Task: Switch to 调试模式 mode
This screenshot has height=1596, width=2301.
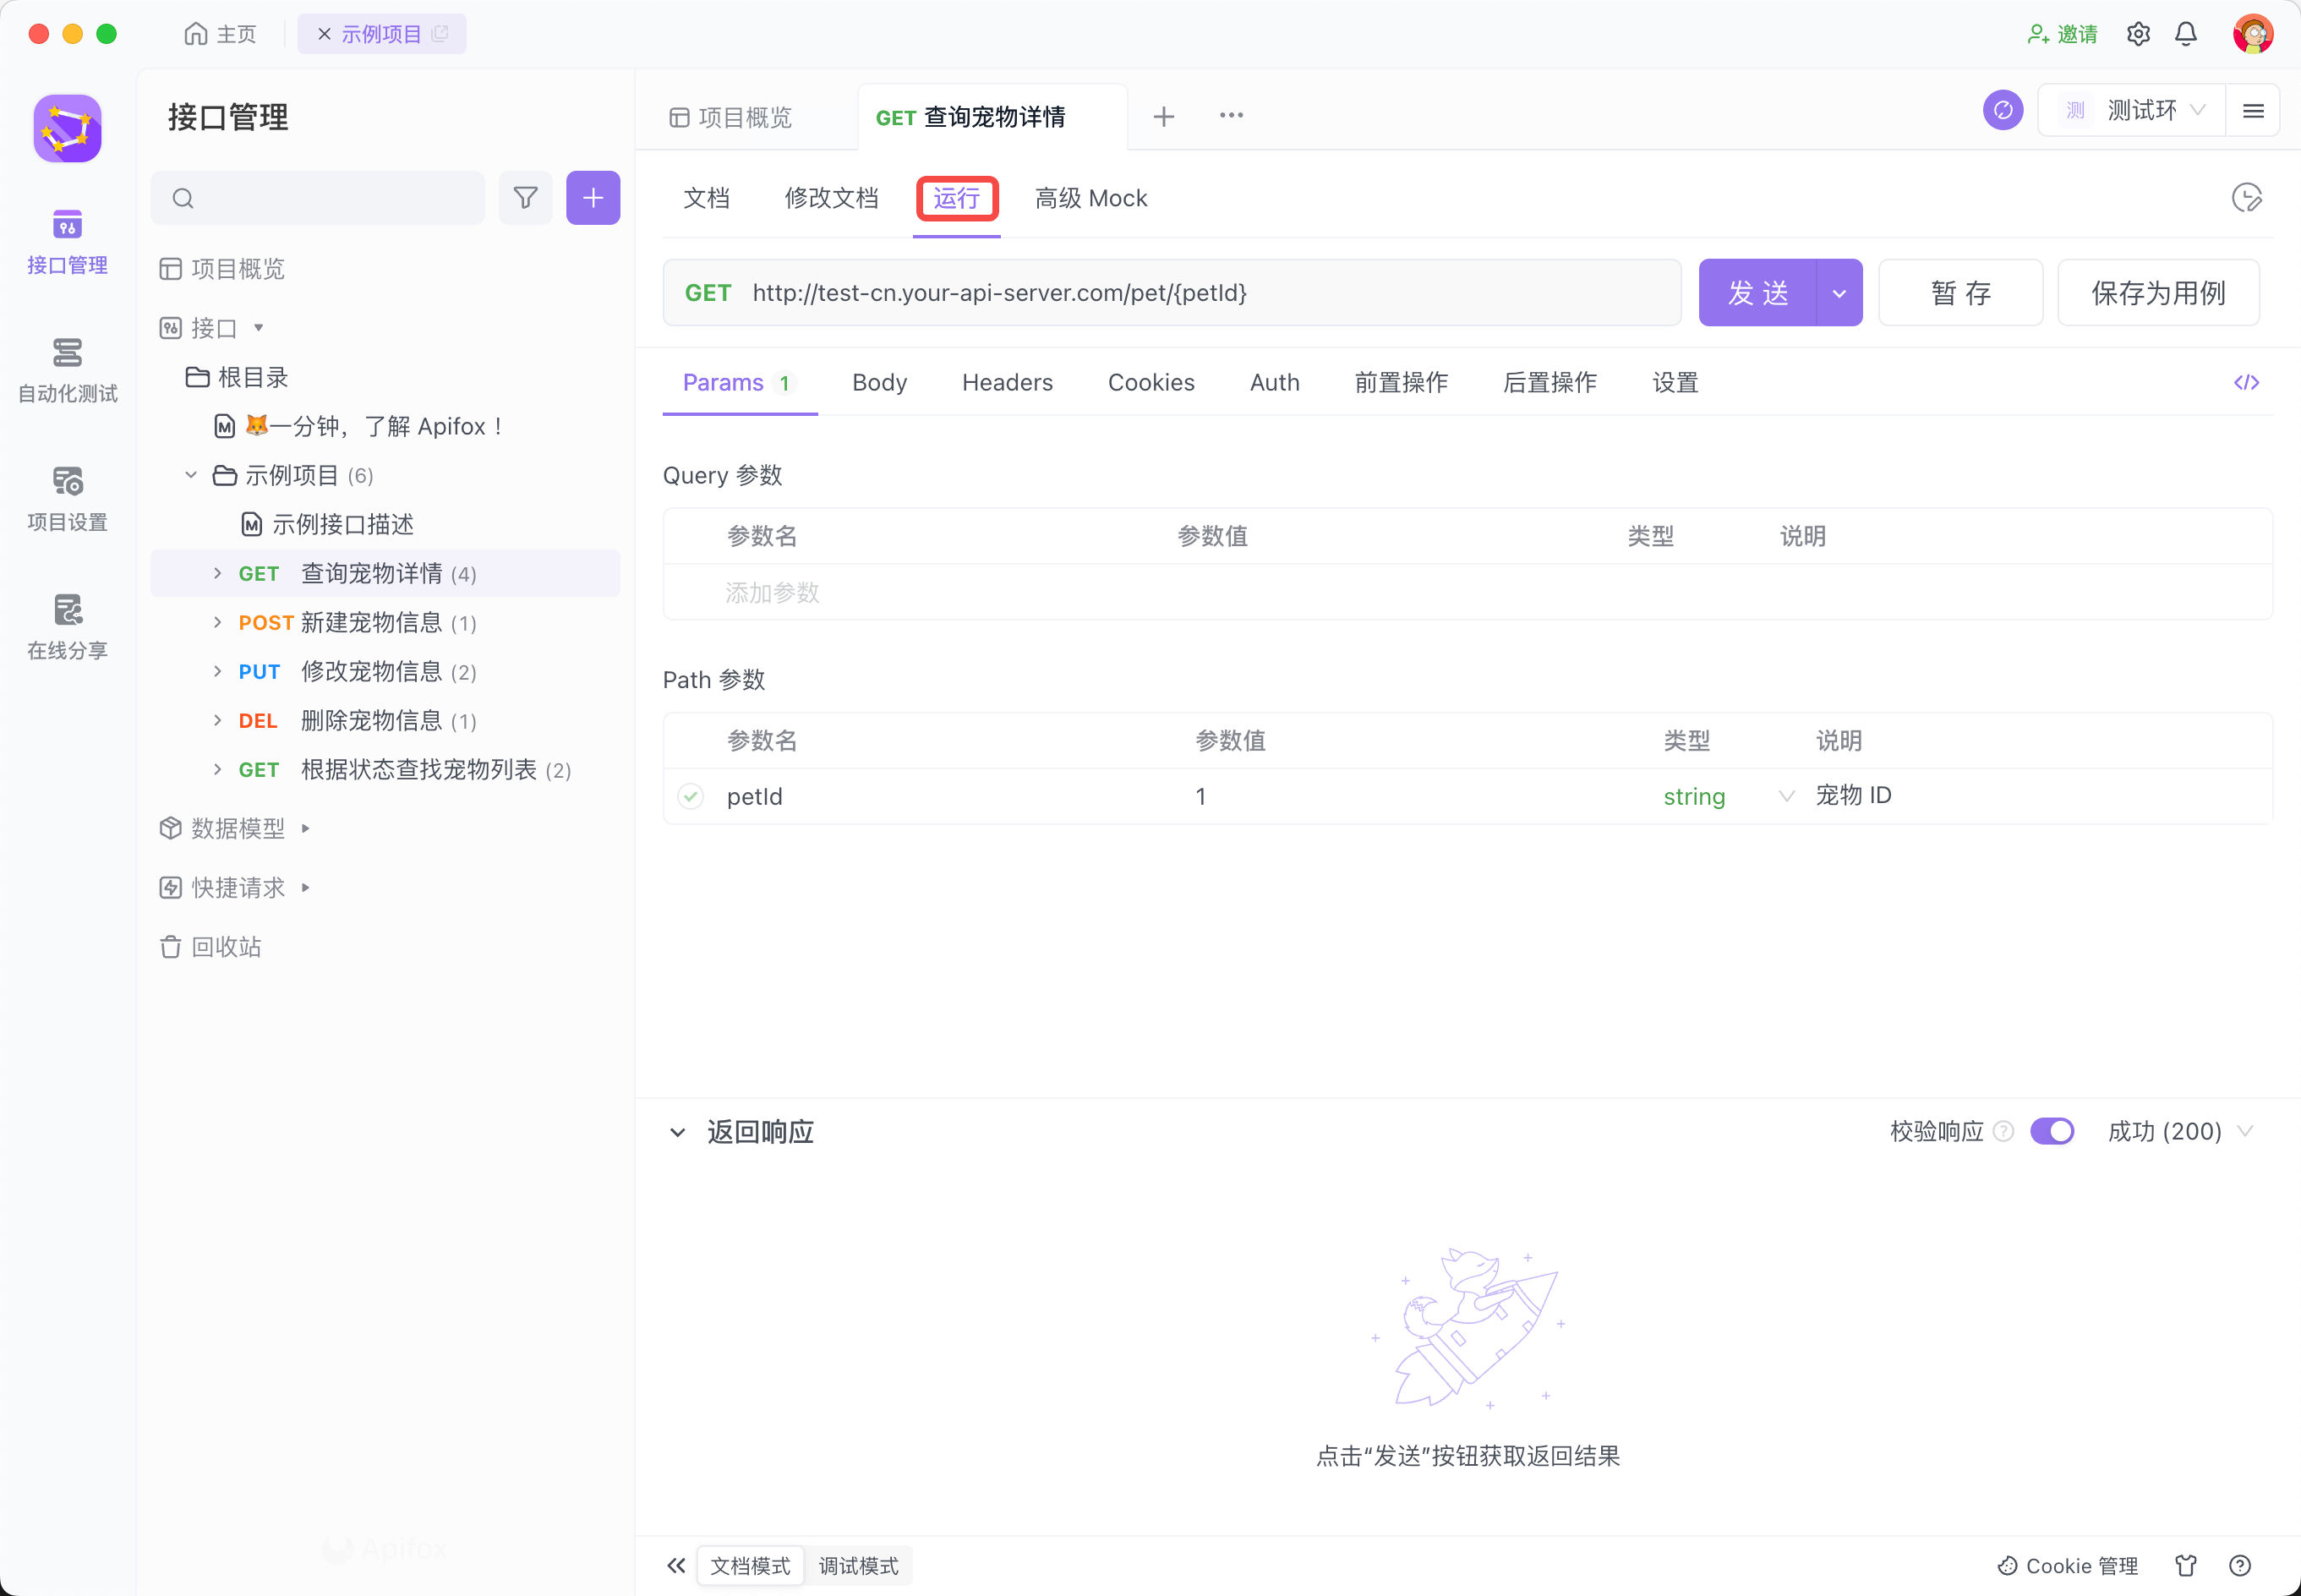Action: pyautogui.click(x=858, y=1565)
